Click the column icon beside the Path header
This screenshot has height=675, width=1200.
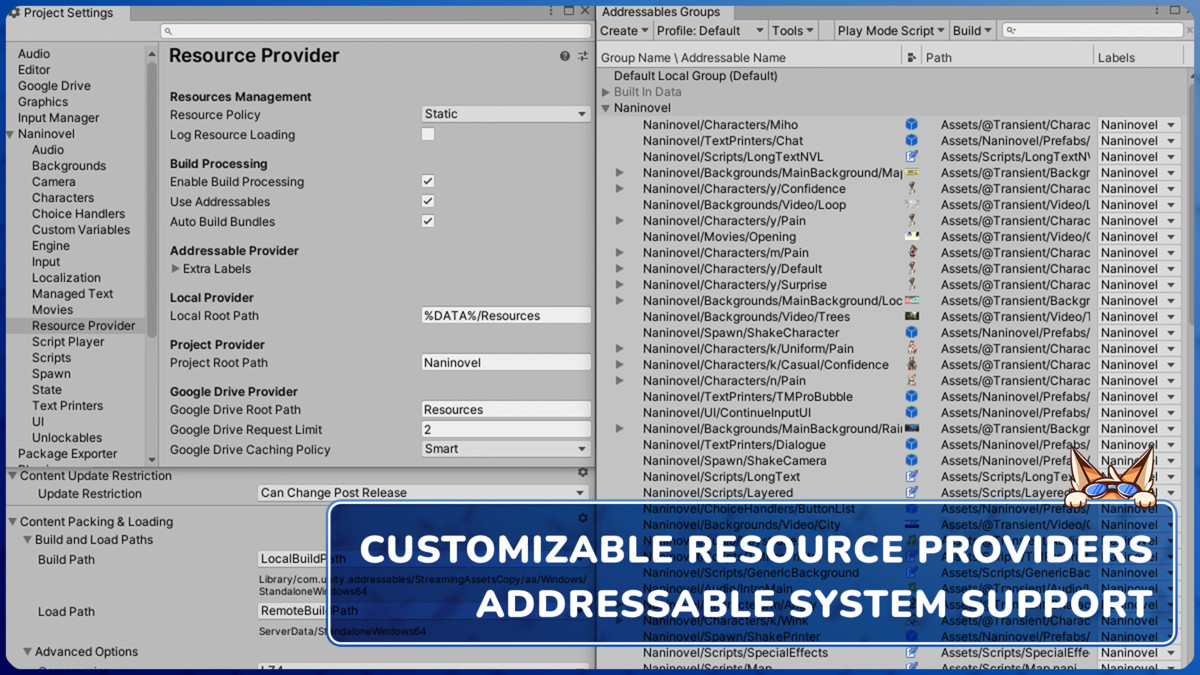pyautogui.click(x=911, y=58)
